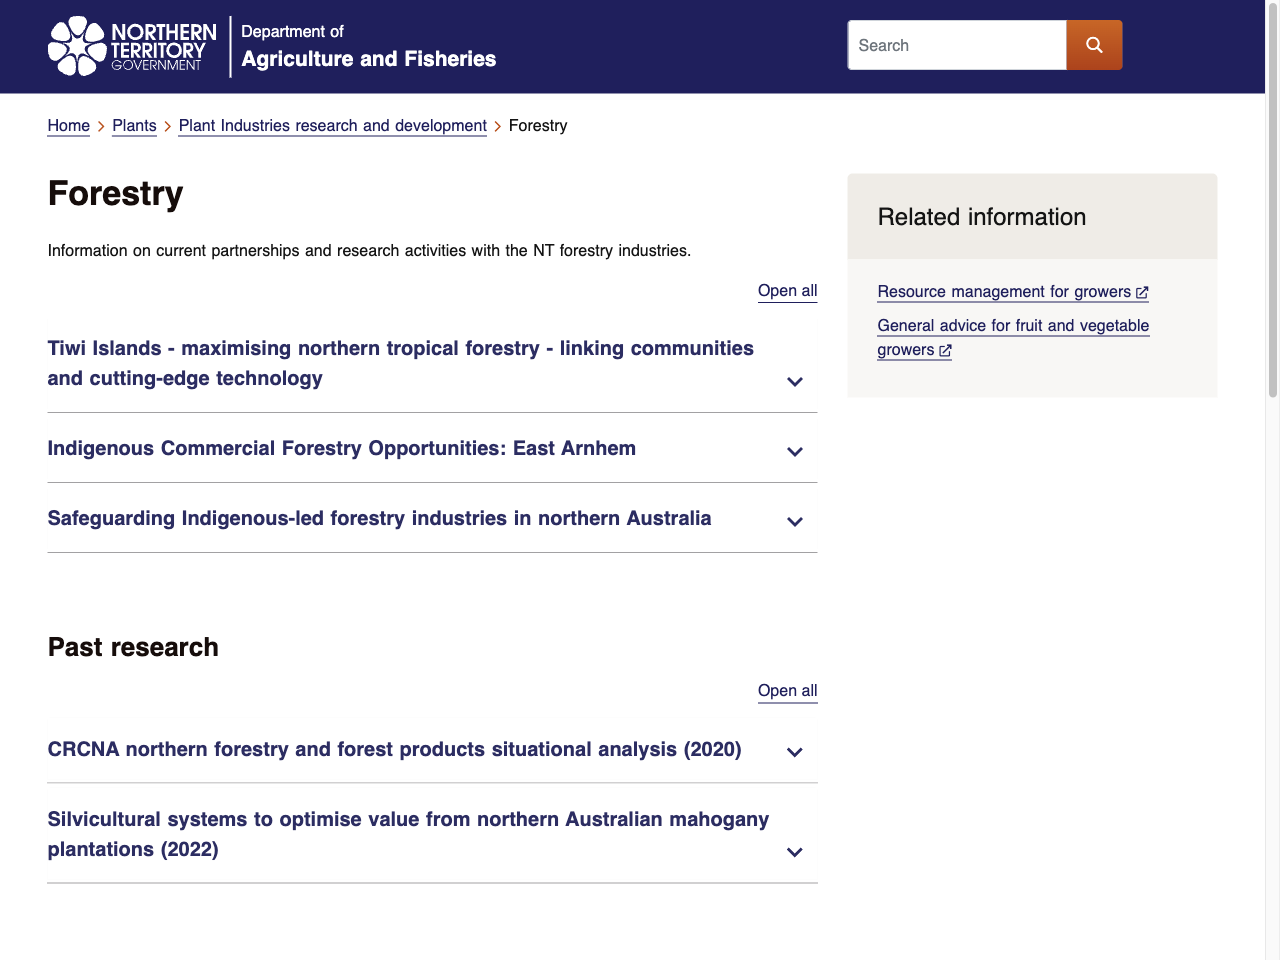Screen dimensions: 1280x960
Task: Click Open all above the forestry accordions
Action: click(x=787, y=291)
